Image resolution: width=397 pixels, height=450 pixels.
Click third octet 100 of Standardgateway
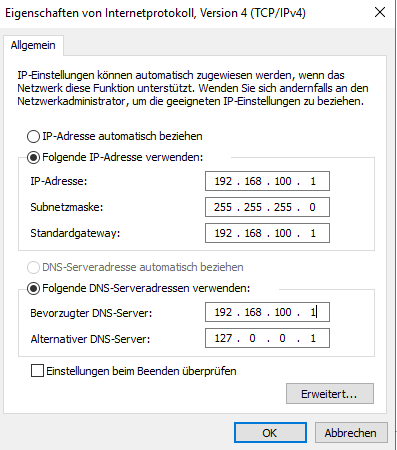(283, 233)
